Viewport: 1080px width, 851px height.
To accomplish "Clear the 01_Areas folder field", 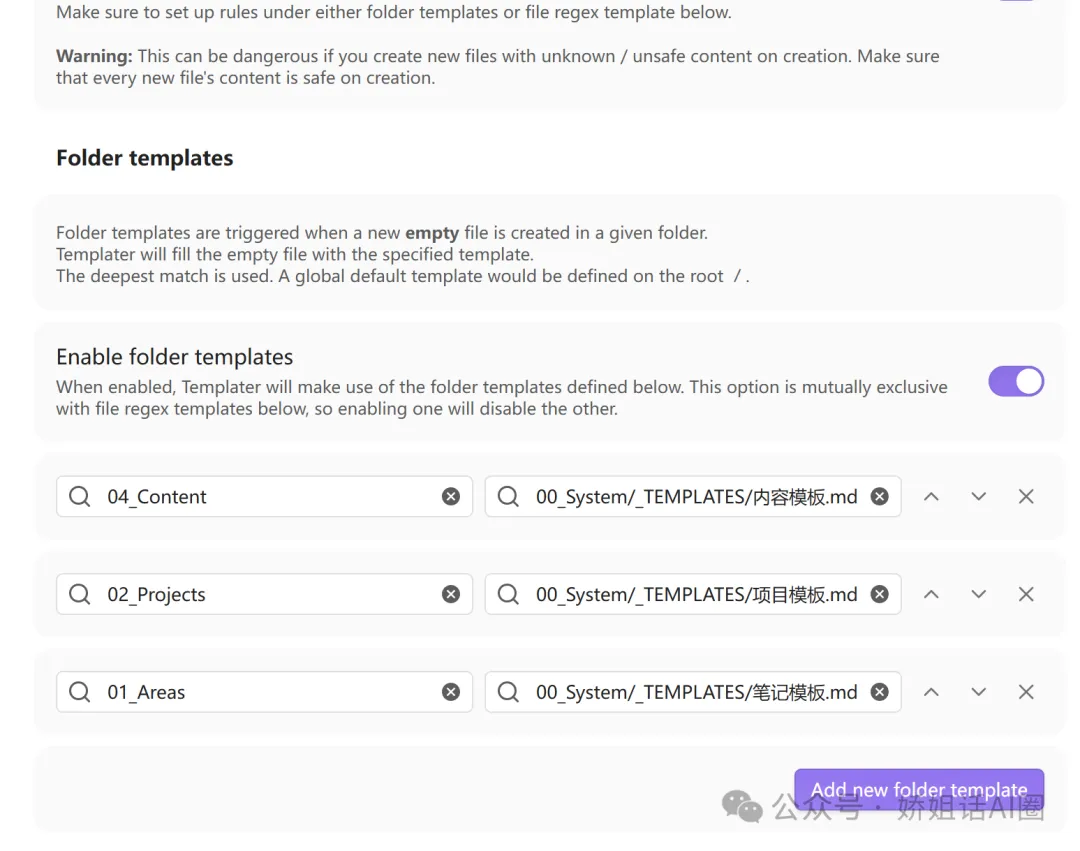I will [x=451, y=692].
